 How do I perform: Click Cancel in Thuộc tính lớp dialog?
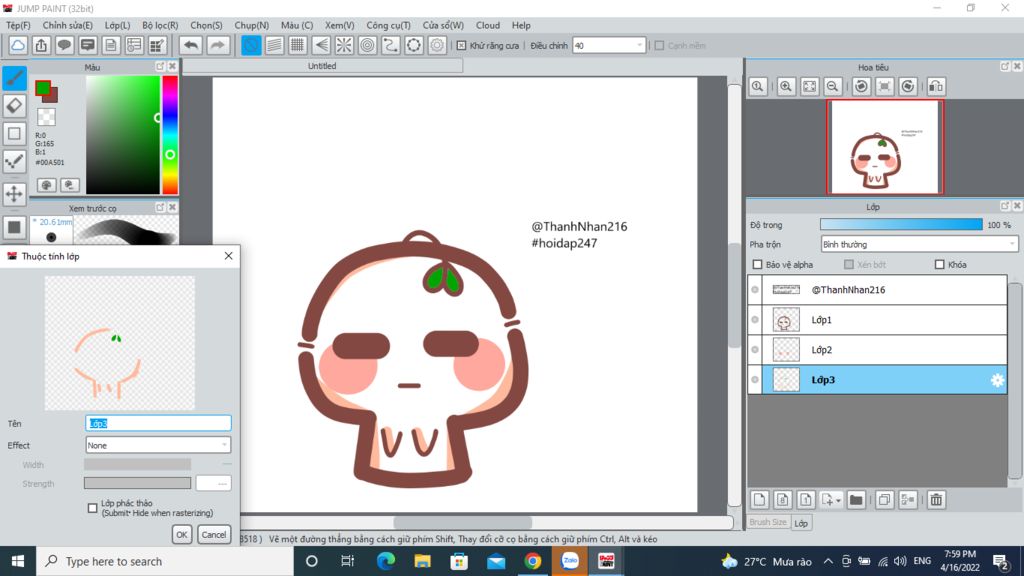pyautogui.click(x=214, y=534)
